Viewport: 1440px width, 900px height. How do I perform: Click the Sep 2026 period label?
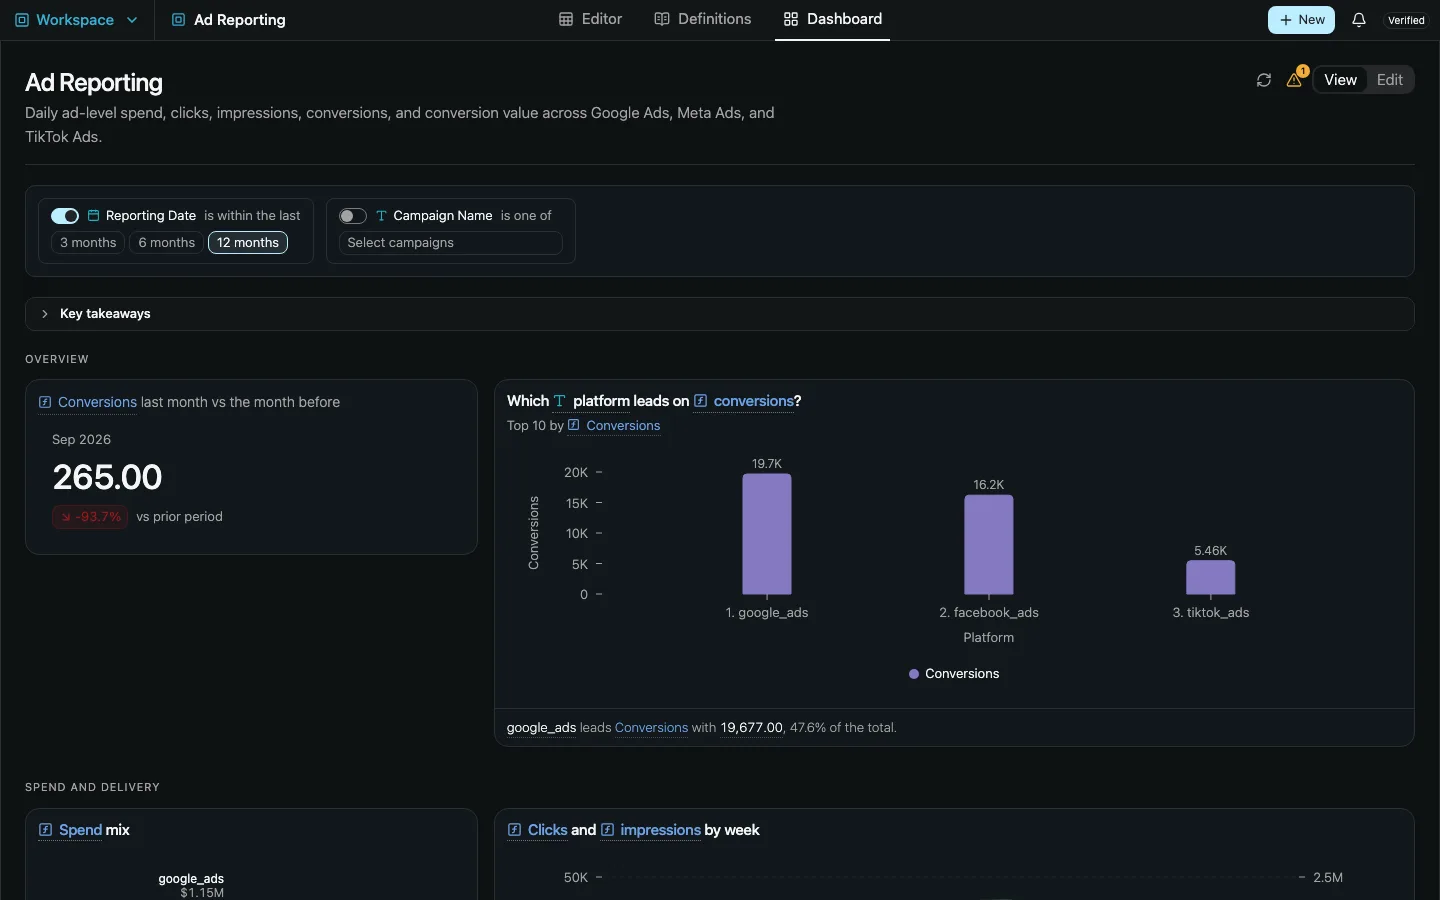coord(81,440)
